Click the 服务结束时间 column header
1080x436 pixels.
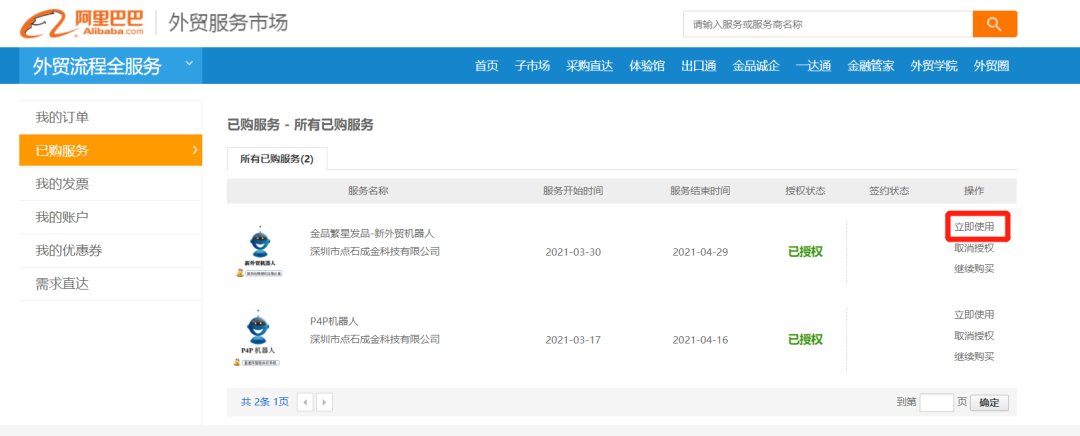[x=700, y=191]
